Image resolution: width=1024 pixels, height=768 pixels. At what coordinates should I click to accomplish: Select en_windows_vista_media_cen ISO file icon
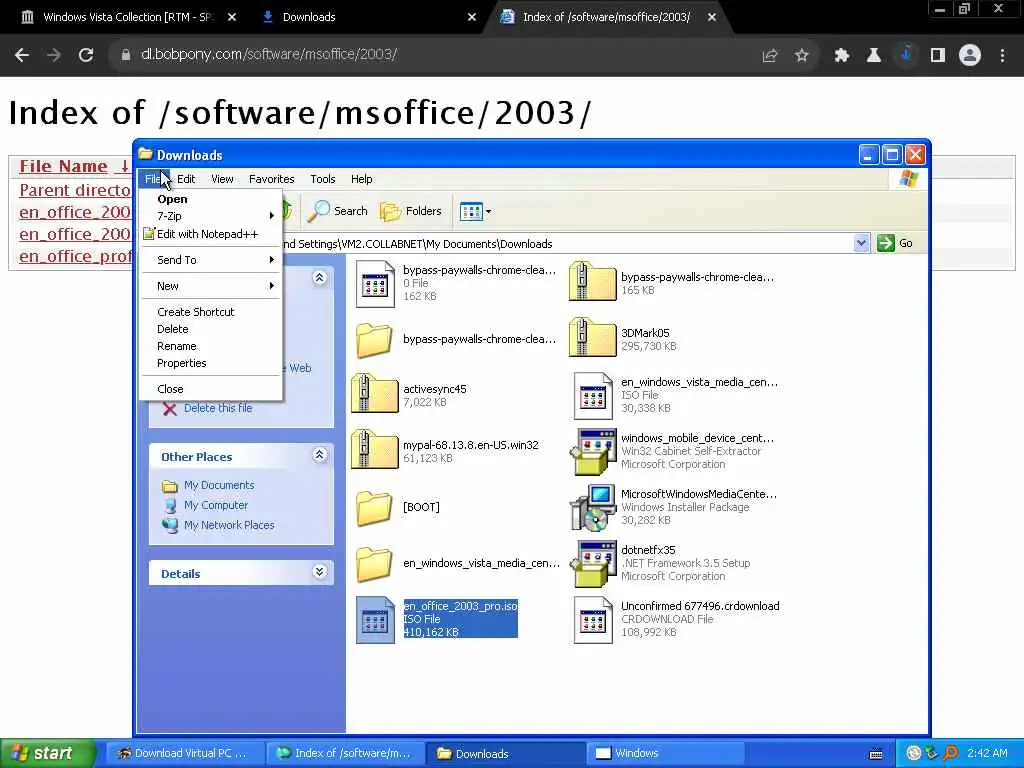pos(593,395)
